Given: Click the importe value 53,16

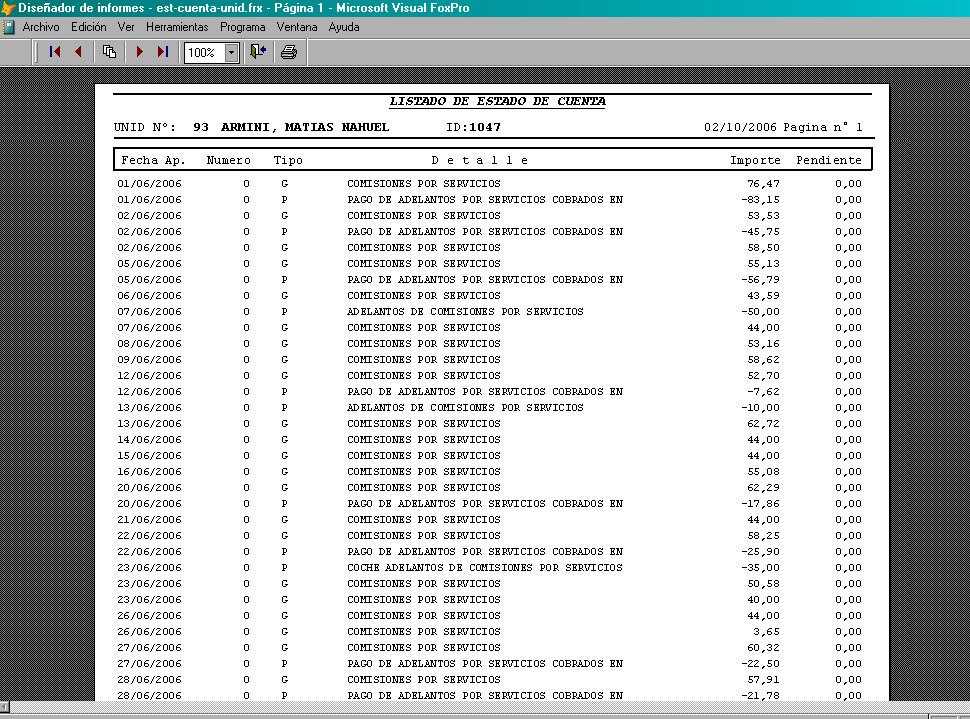Looking at the screenshot, I should (x=763, y=343).
